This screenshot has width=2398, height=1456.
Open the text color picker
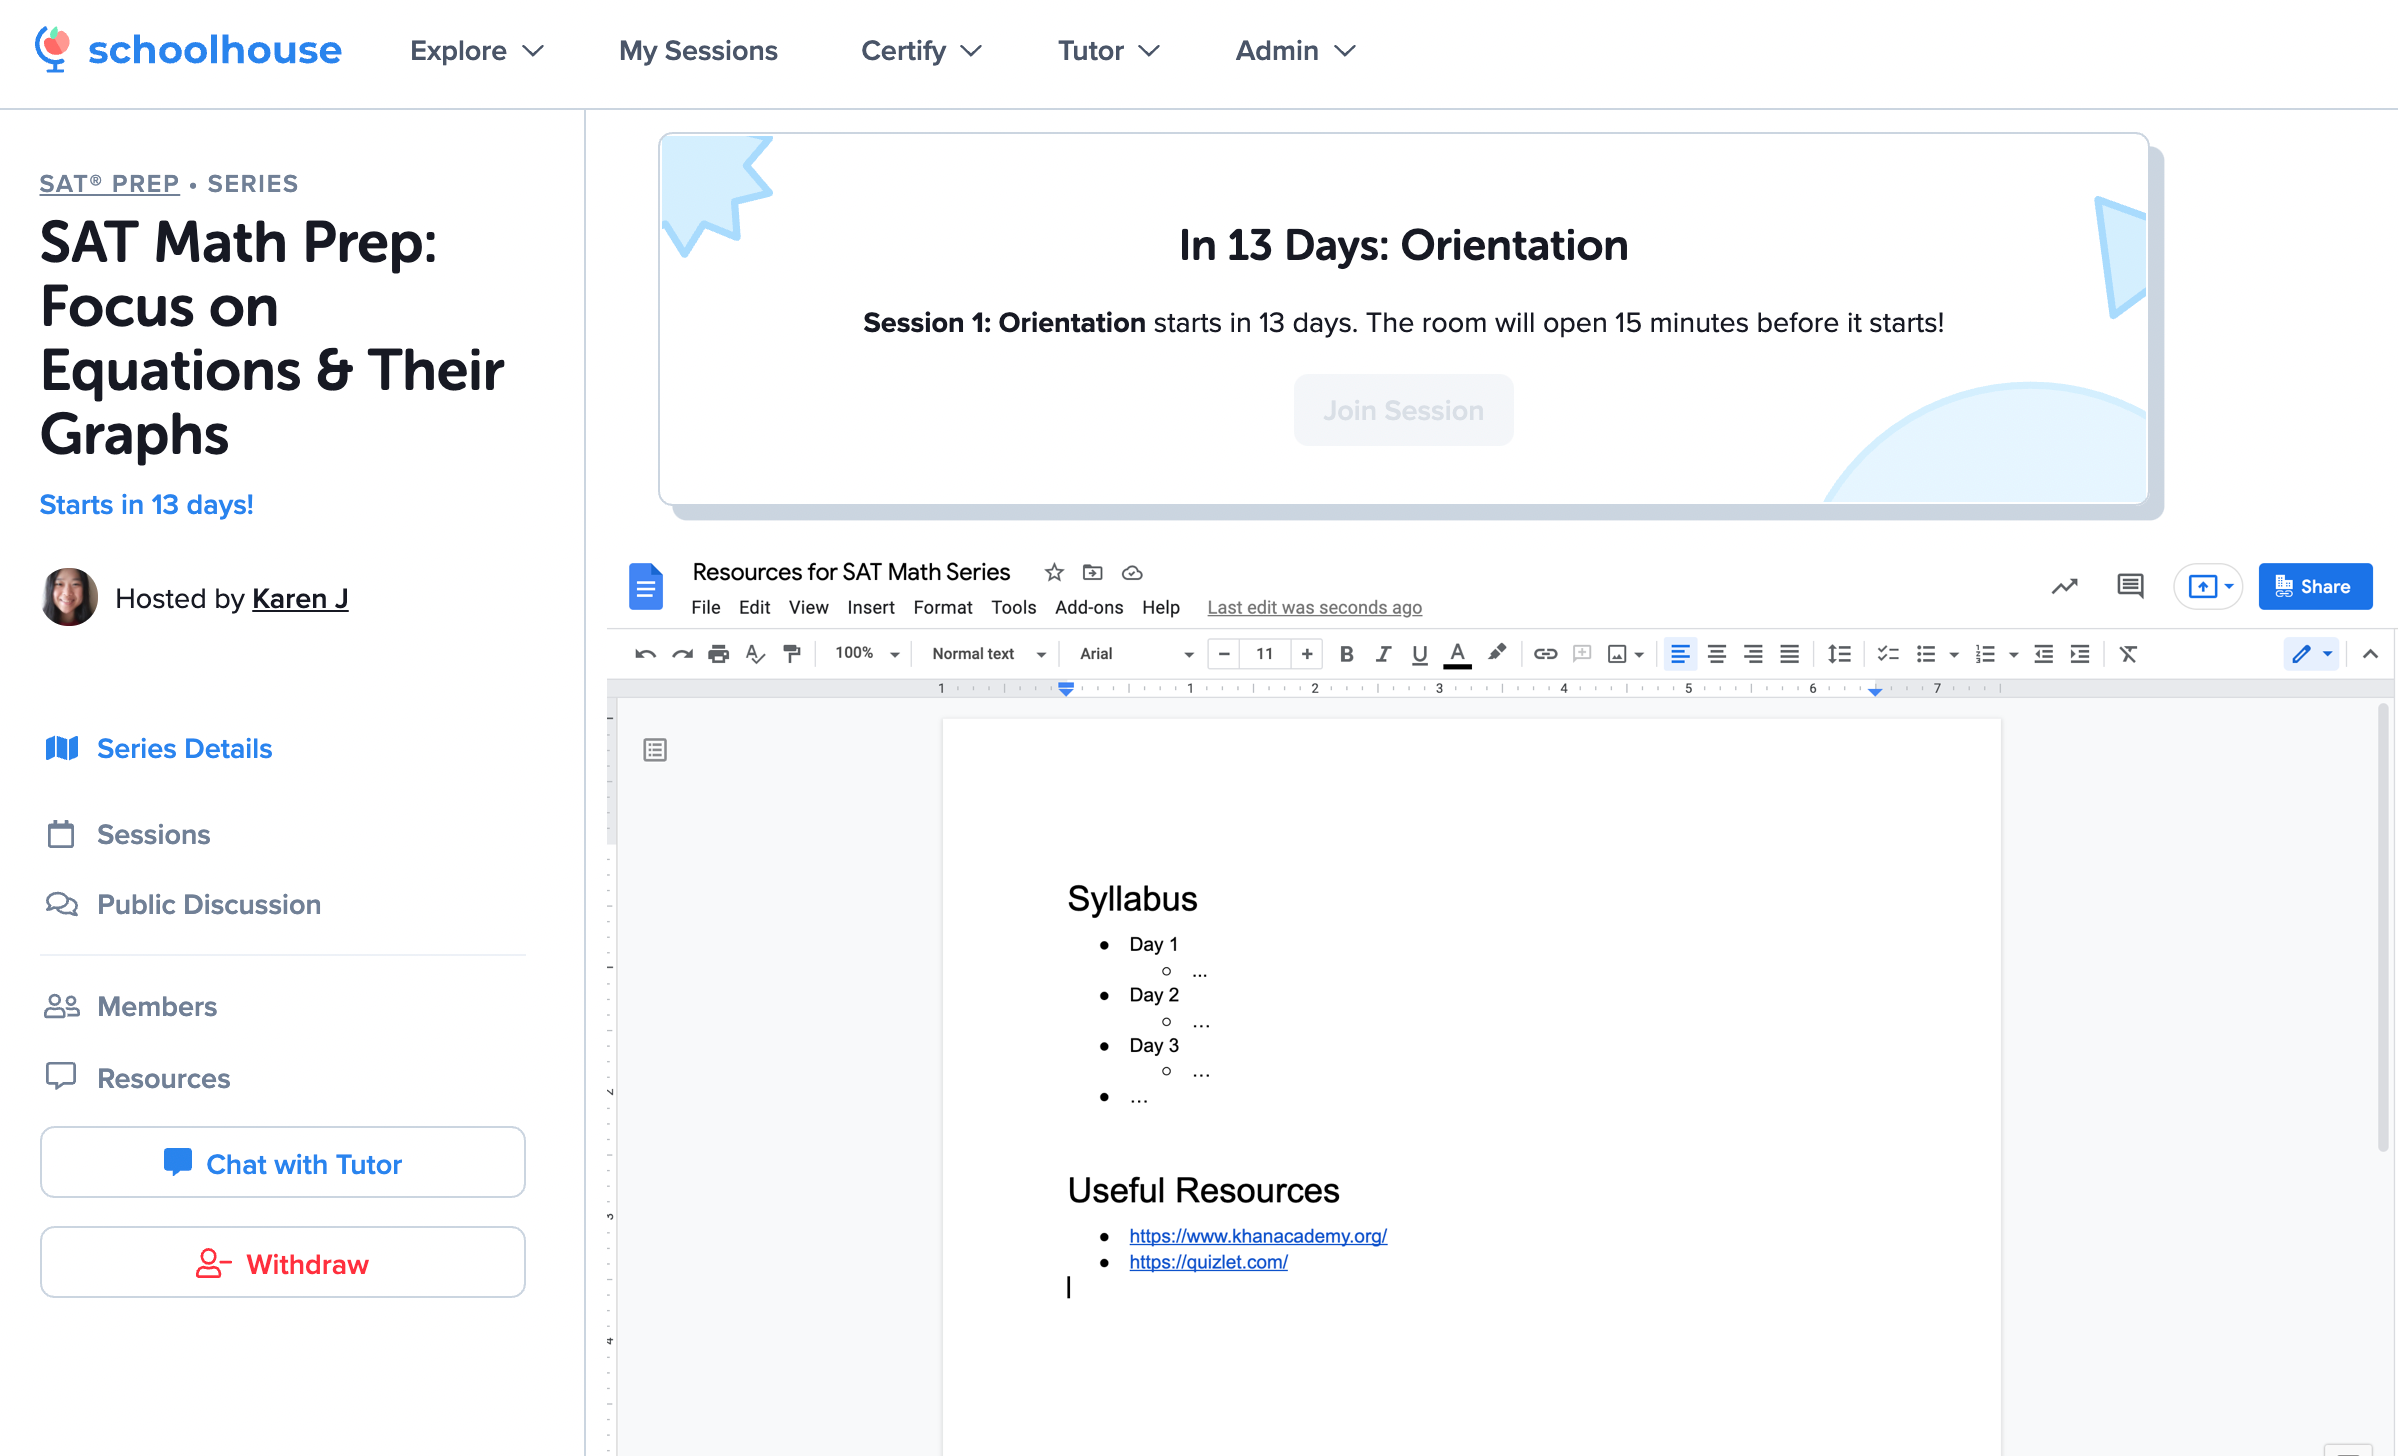pyautogui.click(x=1457, y=654)
